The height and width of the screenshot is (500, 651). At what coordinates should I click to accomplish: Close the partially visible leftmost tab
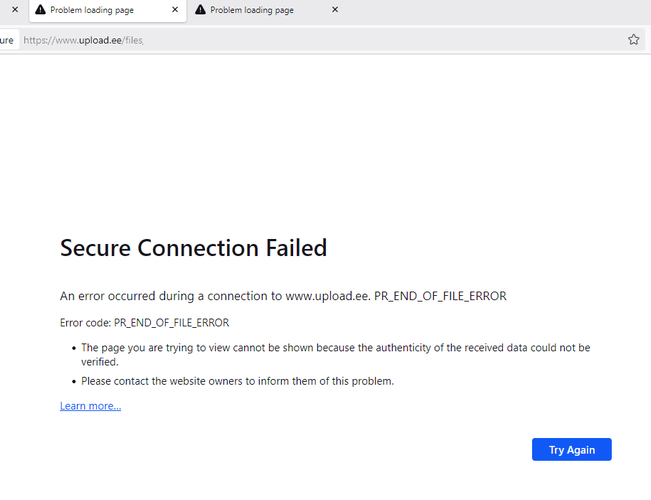(15, 10)
